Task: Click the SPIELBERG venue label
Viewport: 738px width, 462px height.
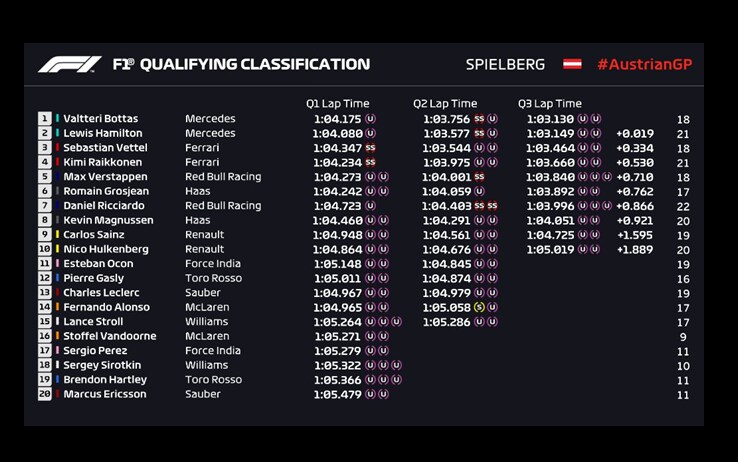Action: 505,64
